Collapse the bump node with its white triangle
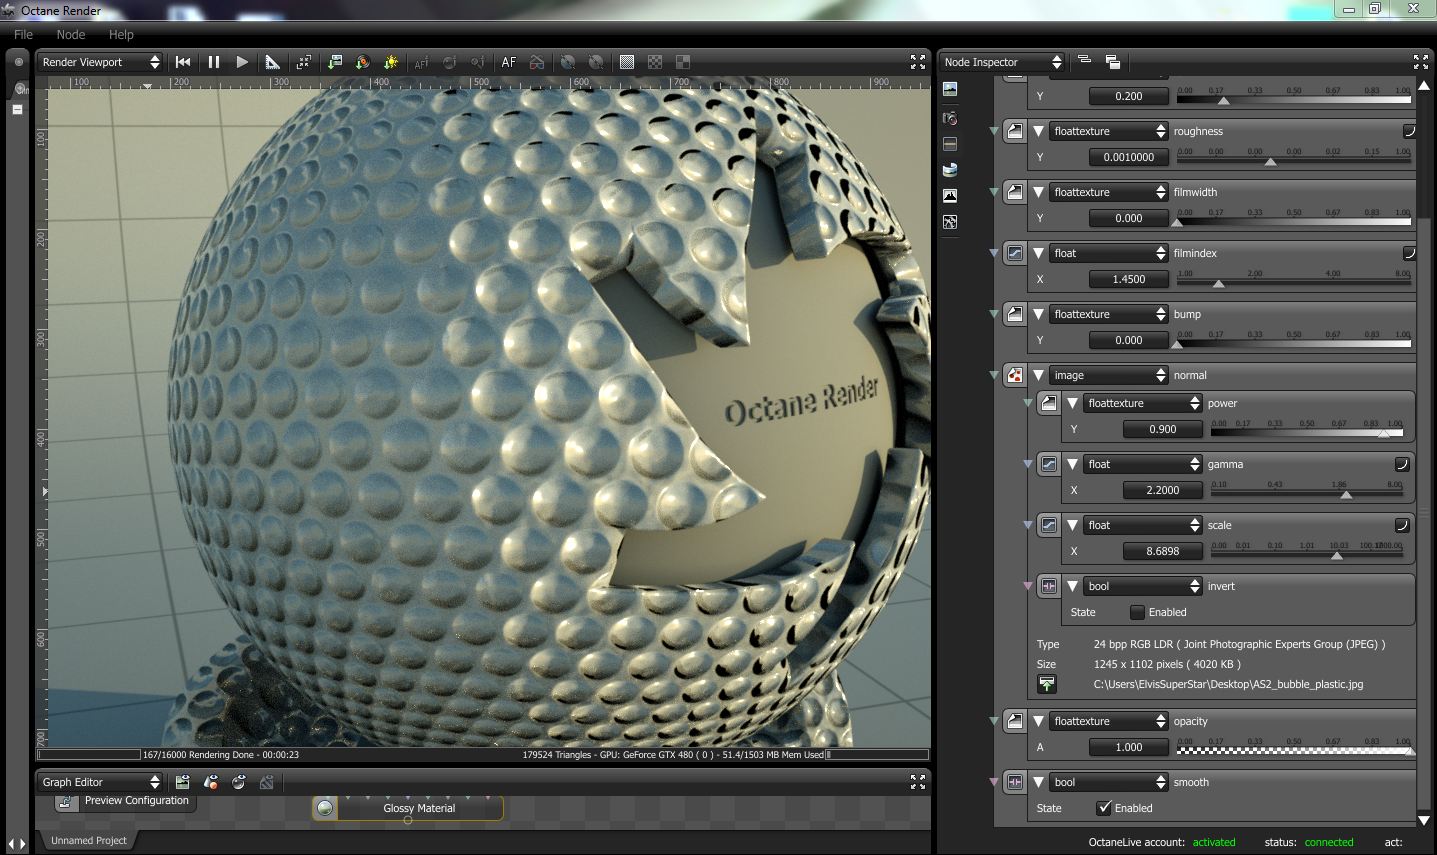Image resolution: width=1437 pixels, height=855 pixels. point(1039,314)
